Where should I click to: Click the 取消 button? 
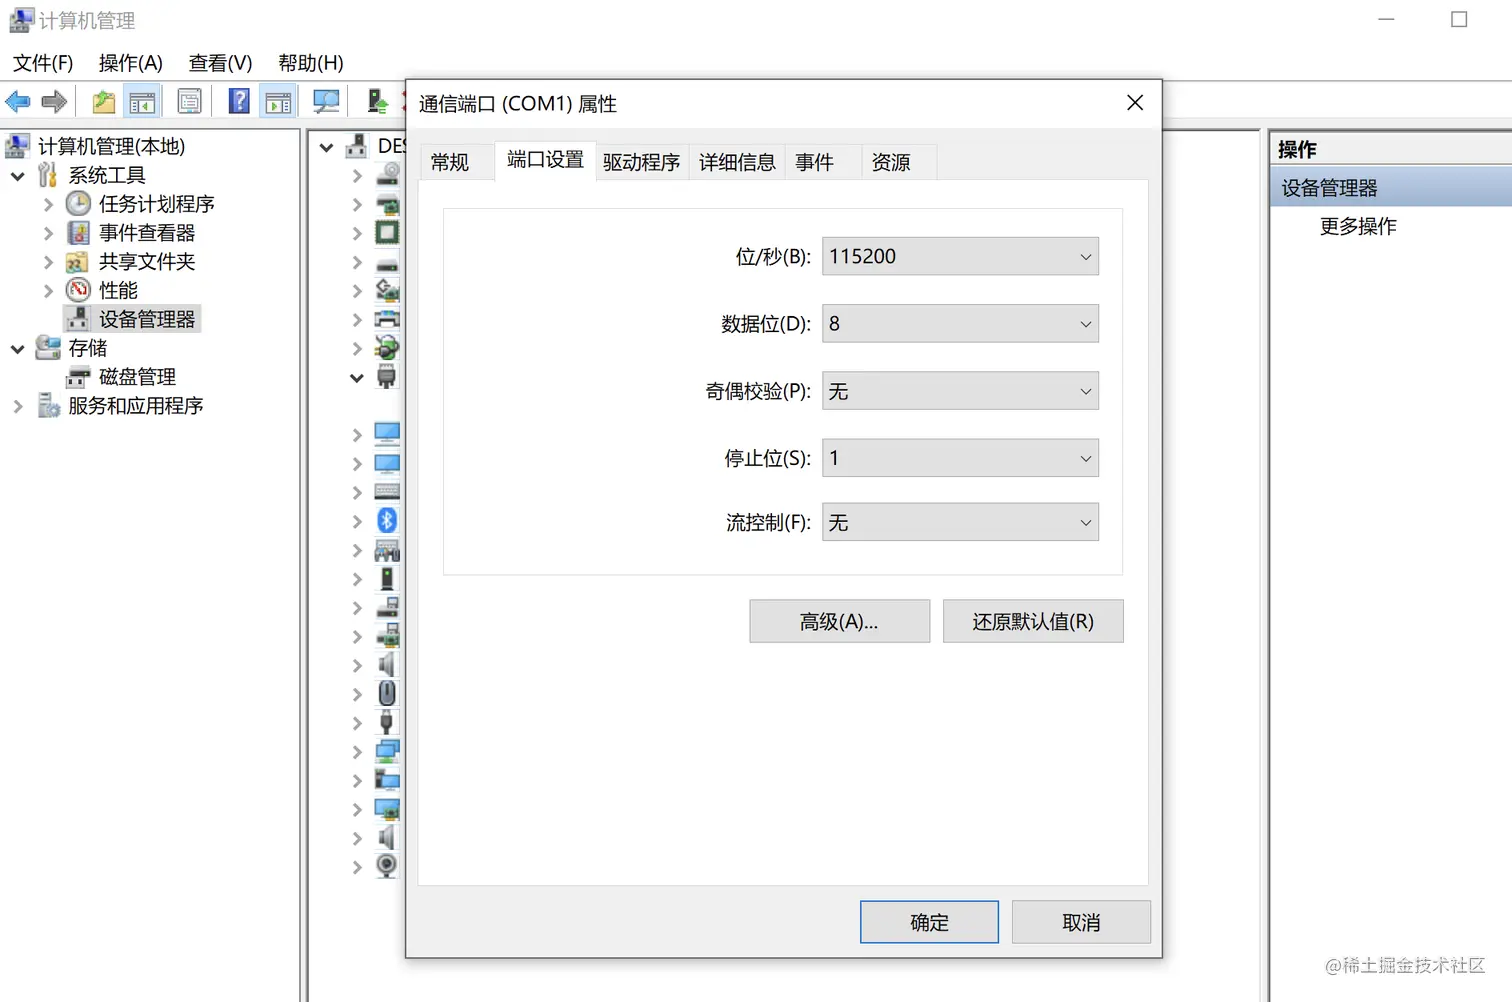(1081, 922)
